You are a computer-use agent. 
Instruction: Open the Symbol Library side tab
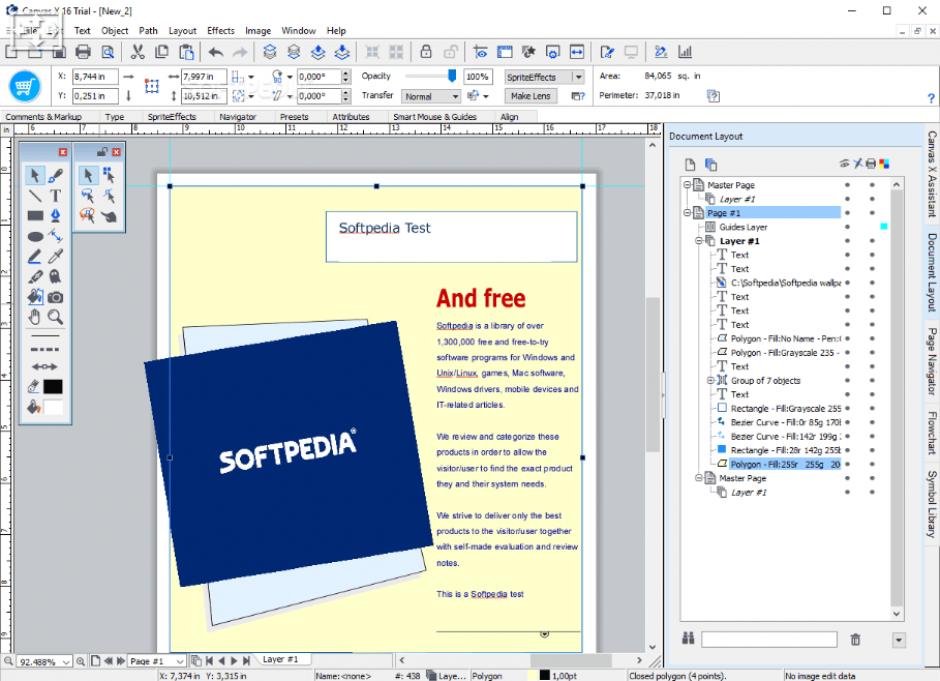[x=932, y=504]
